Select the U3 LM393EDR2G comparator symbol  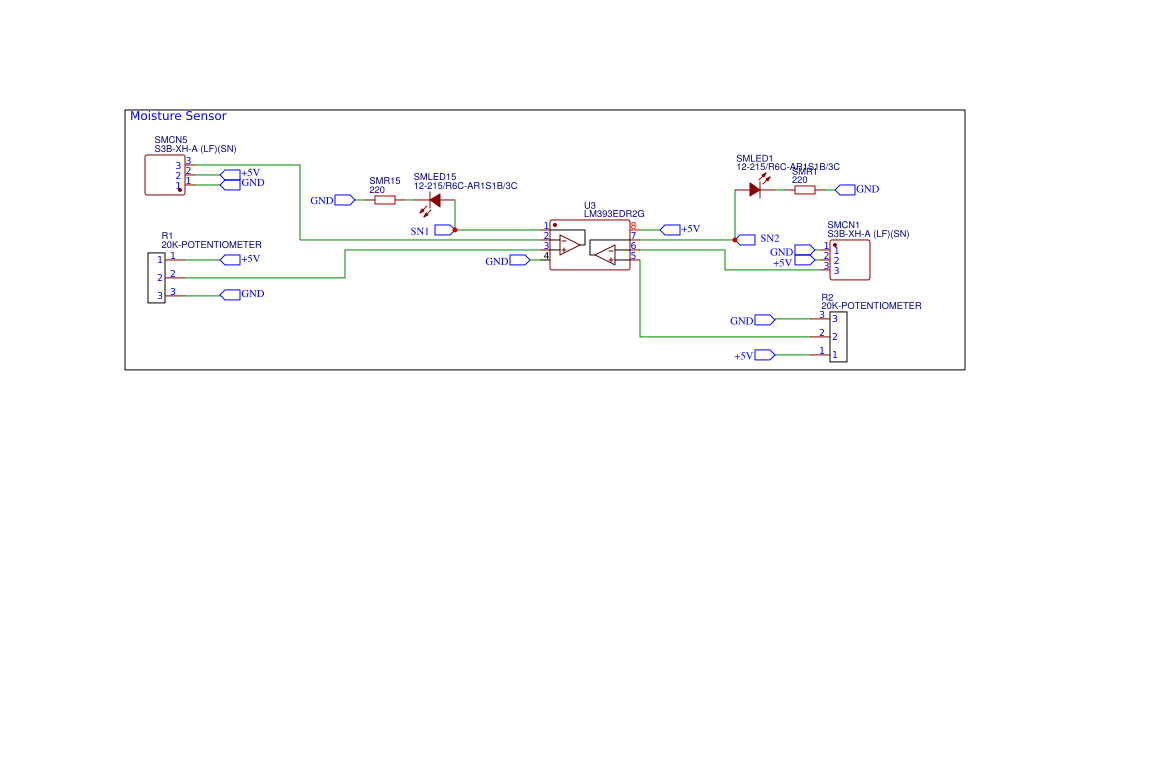(x=590, y=245)
